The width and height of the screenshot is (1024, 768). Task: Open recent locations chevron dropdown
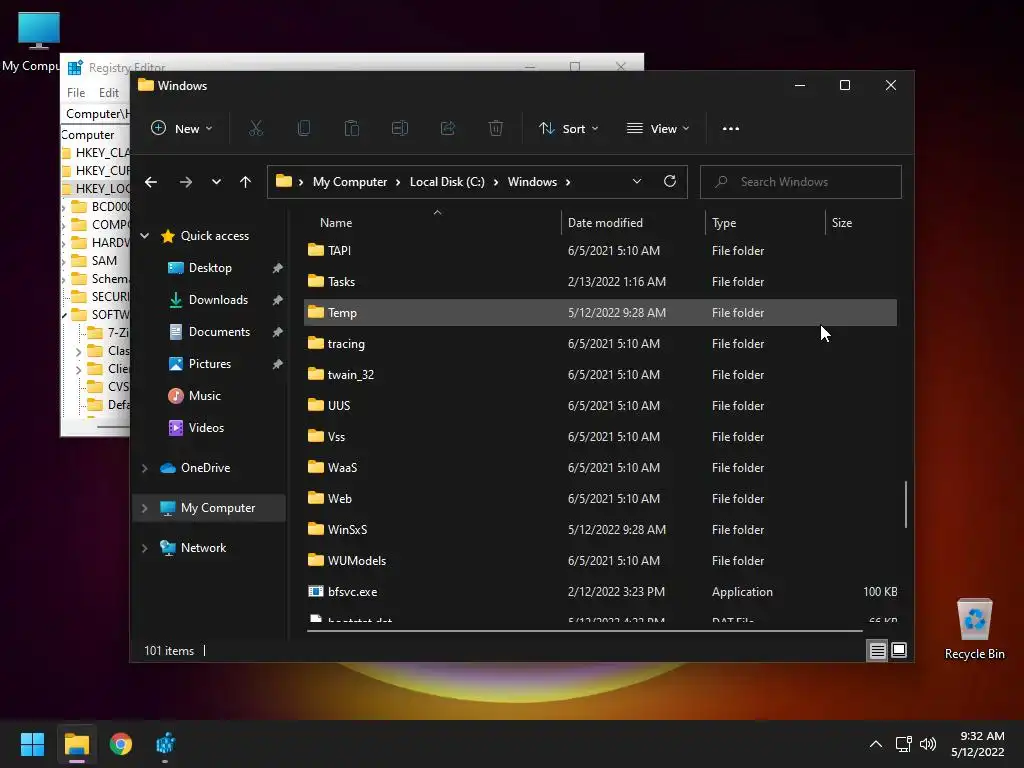(x=216, y=182)
